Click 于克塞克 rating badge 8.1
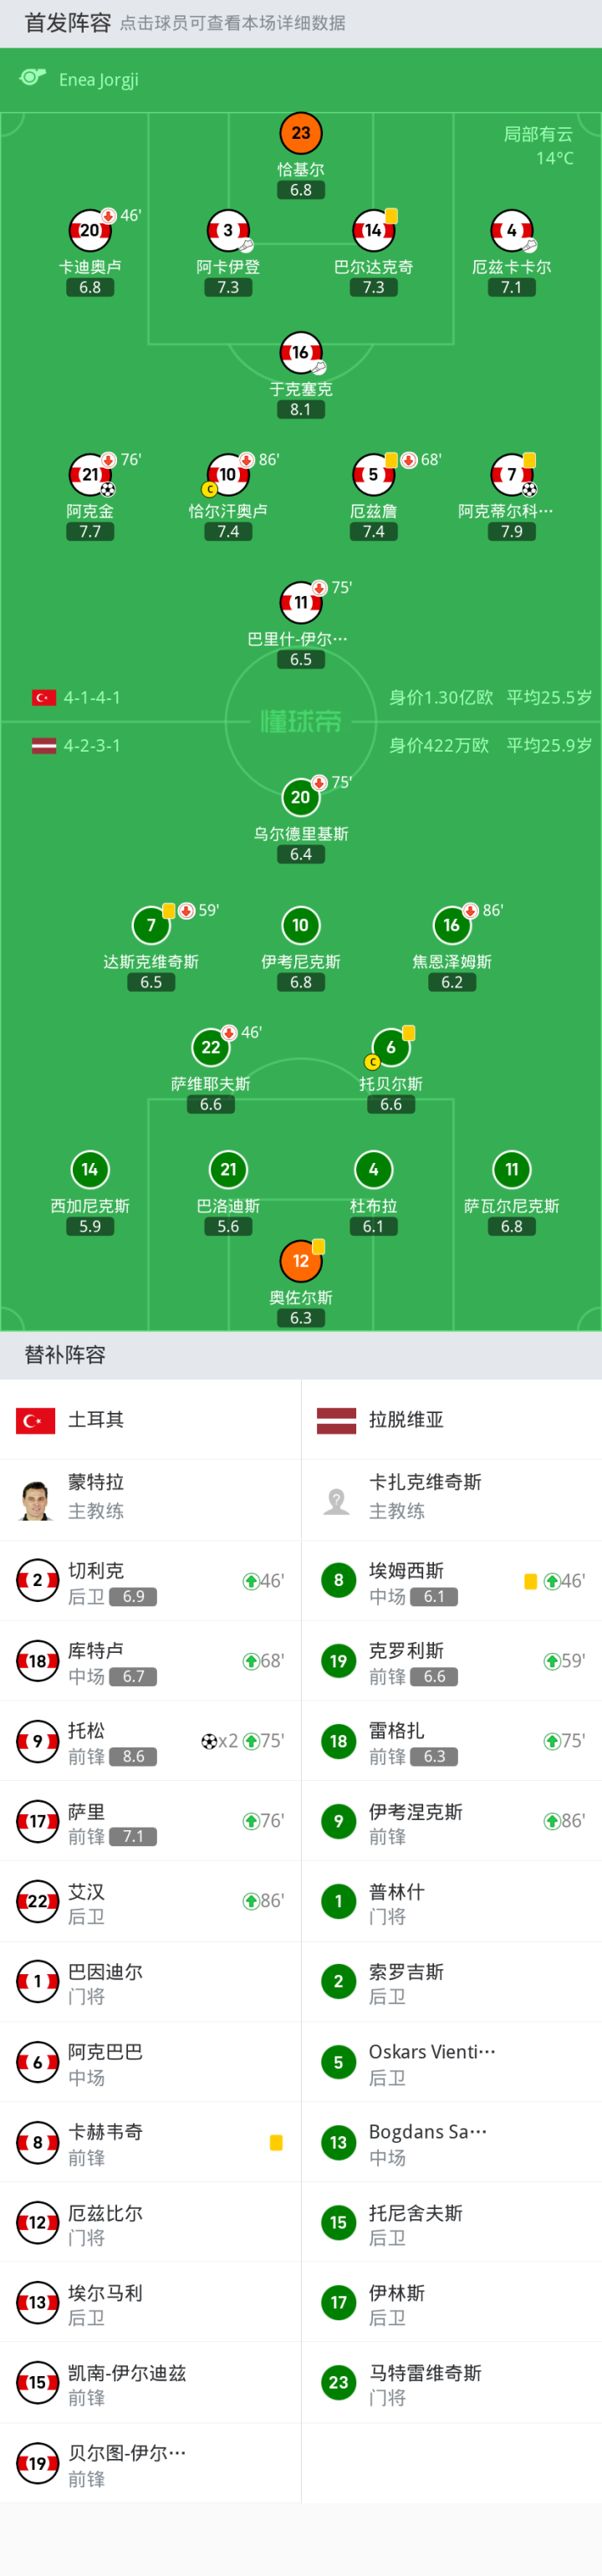The image size is (602, 2576). (x=301, y=409)
